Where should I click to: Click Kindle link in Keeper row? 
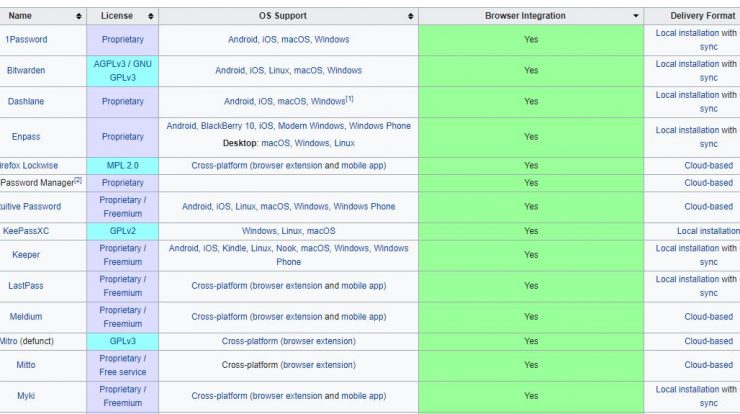coord(234,248)
